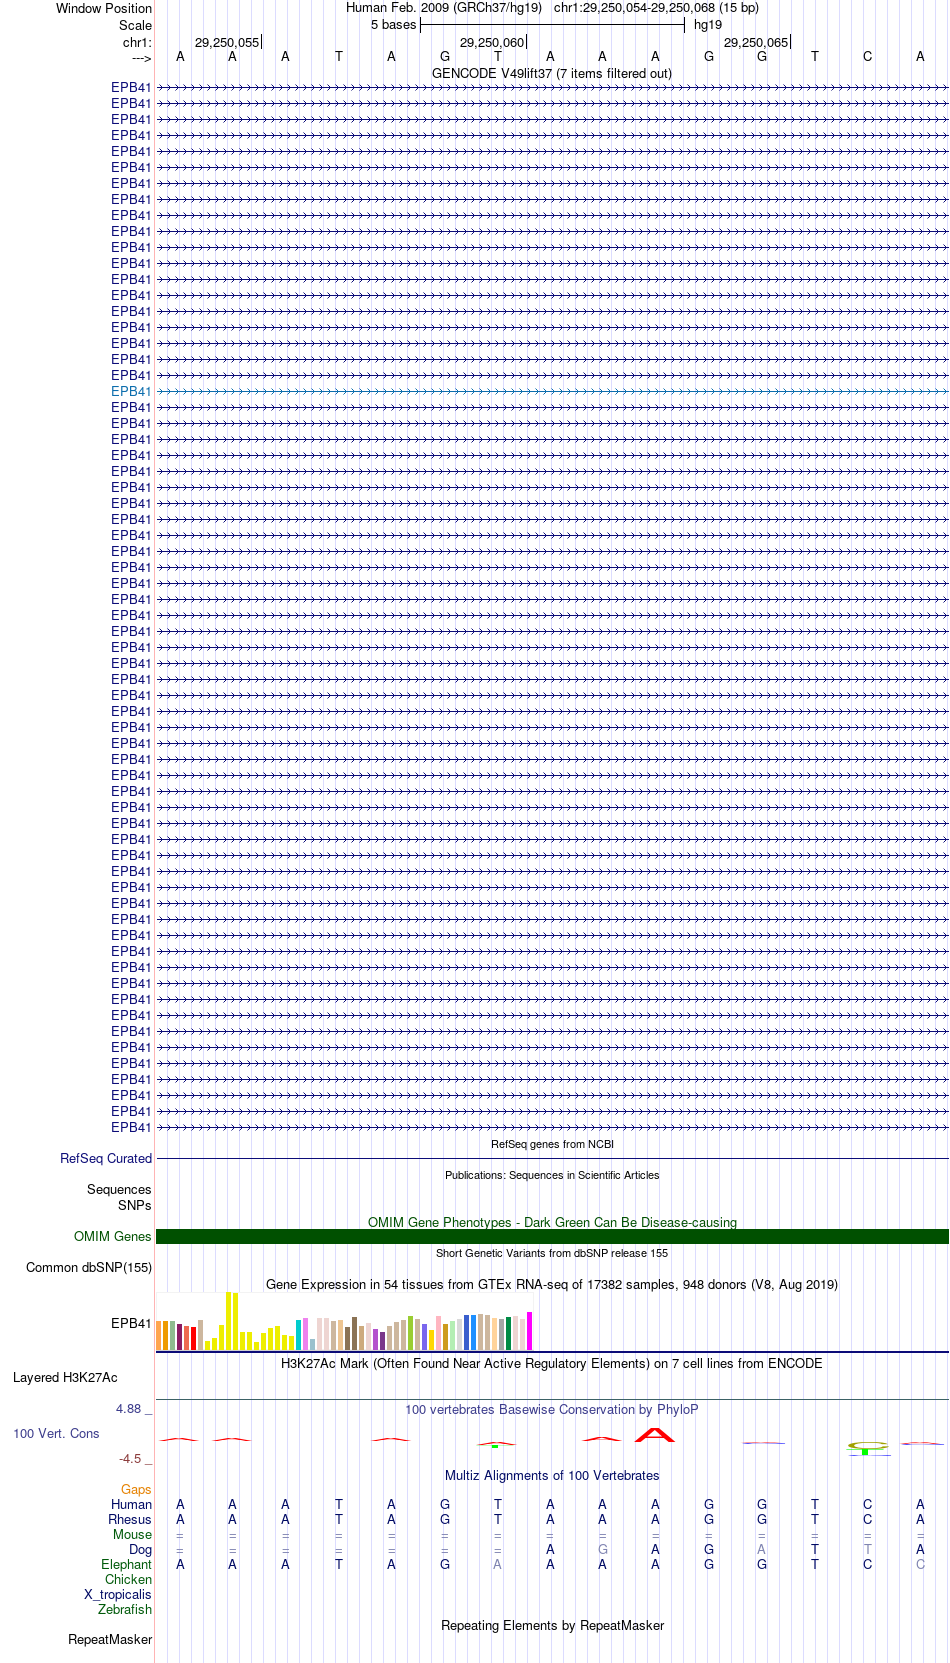Click the Dog alignment row label
The height and width of the screenshot is (1663, 950).
141,1549
